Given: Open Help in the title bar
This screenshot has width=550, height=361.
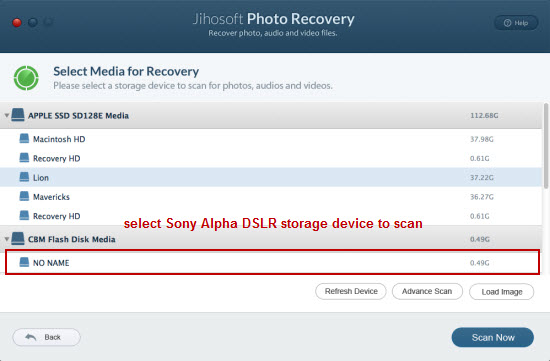Looking at the screenshot, I should tap(516, 23).
